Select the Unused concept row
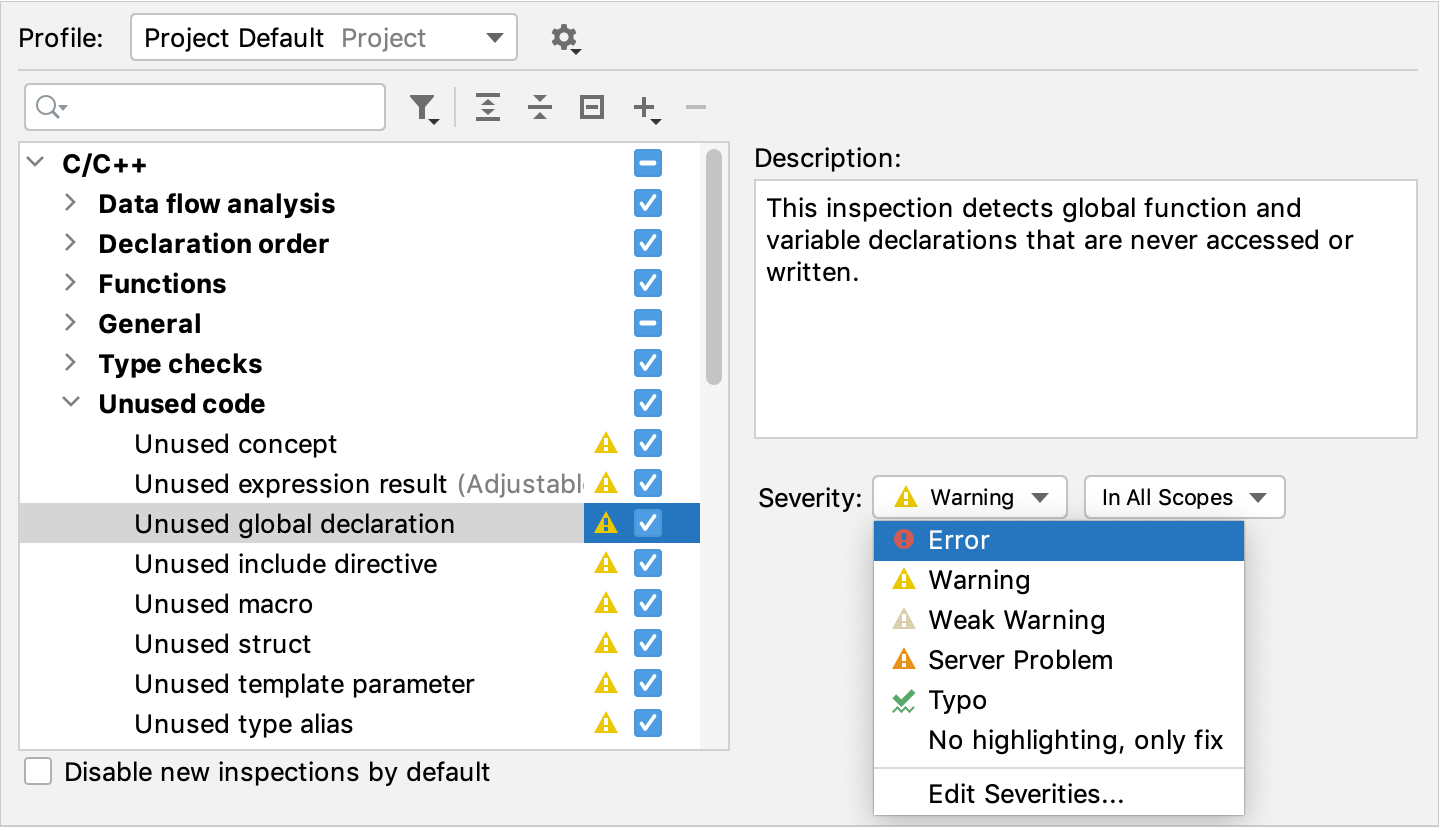 [360, 443]
